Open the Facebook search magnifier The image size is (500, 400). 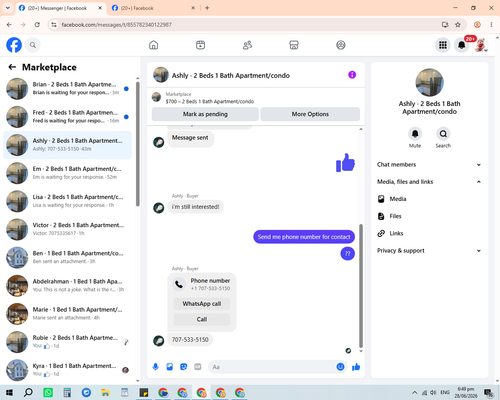33,45
